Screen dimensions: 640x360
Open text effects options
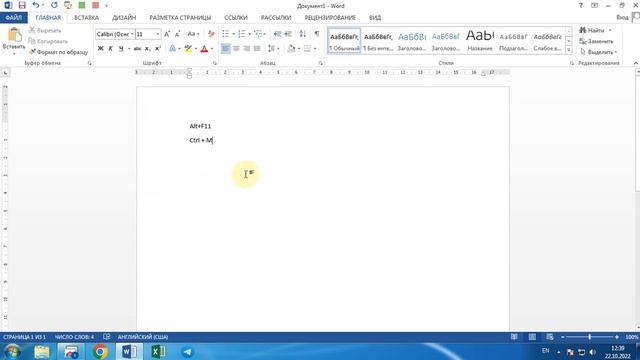173,49
